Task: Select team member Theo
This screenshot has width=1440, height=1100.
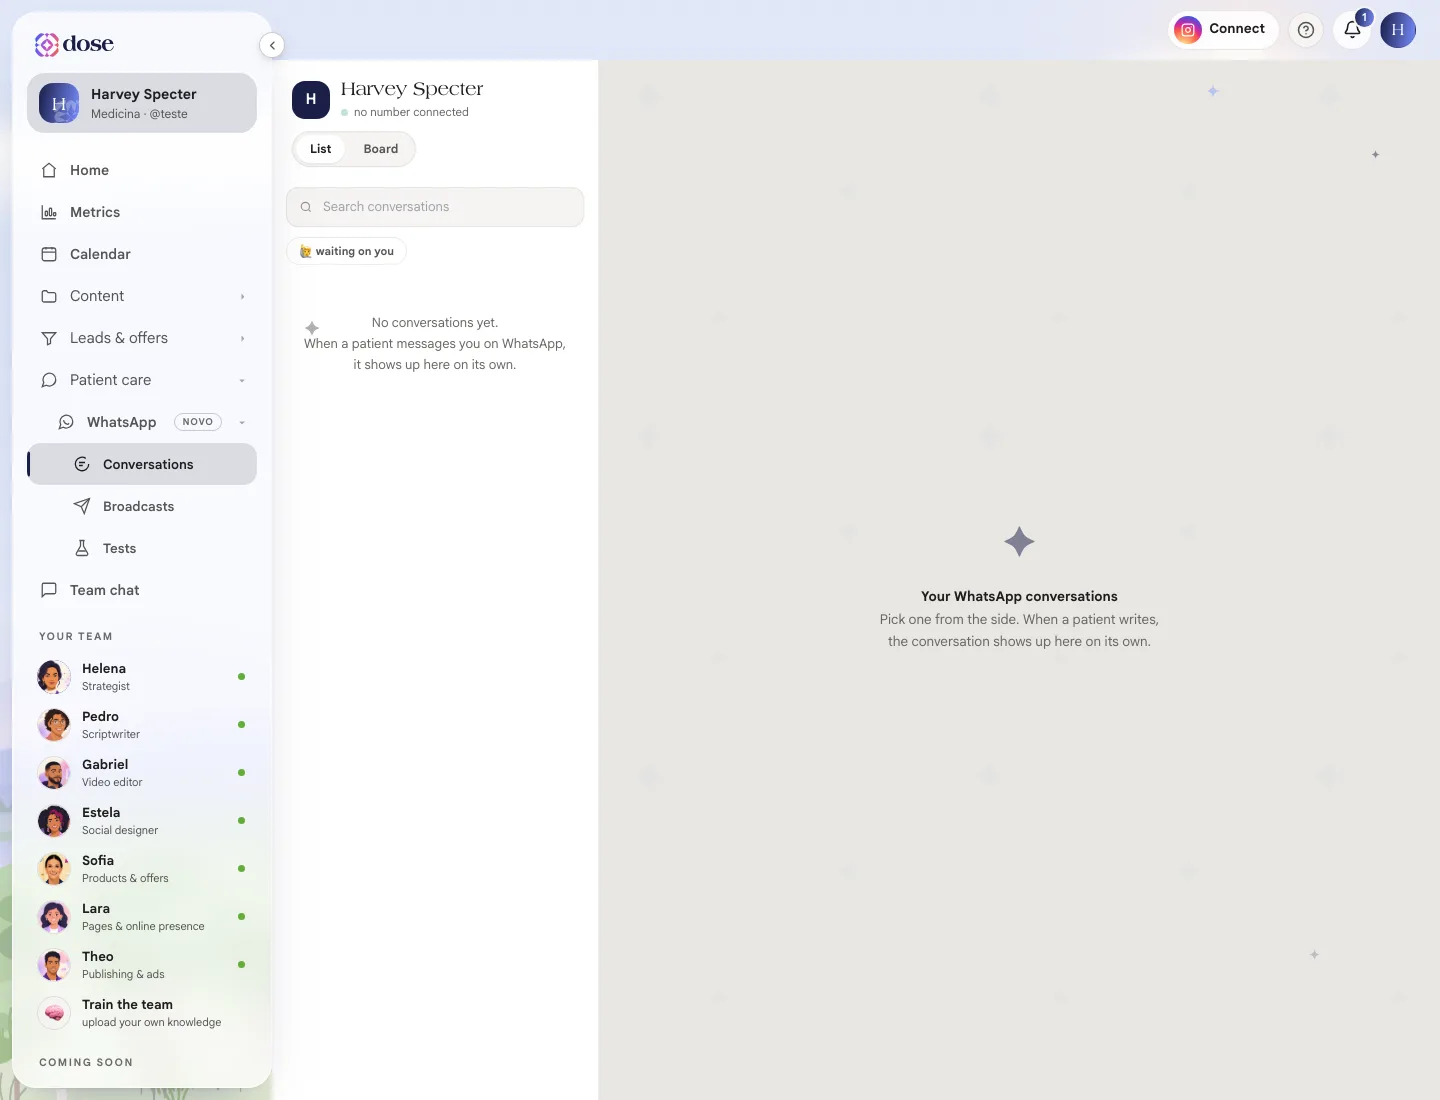Action: click(142, 965)
